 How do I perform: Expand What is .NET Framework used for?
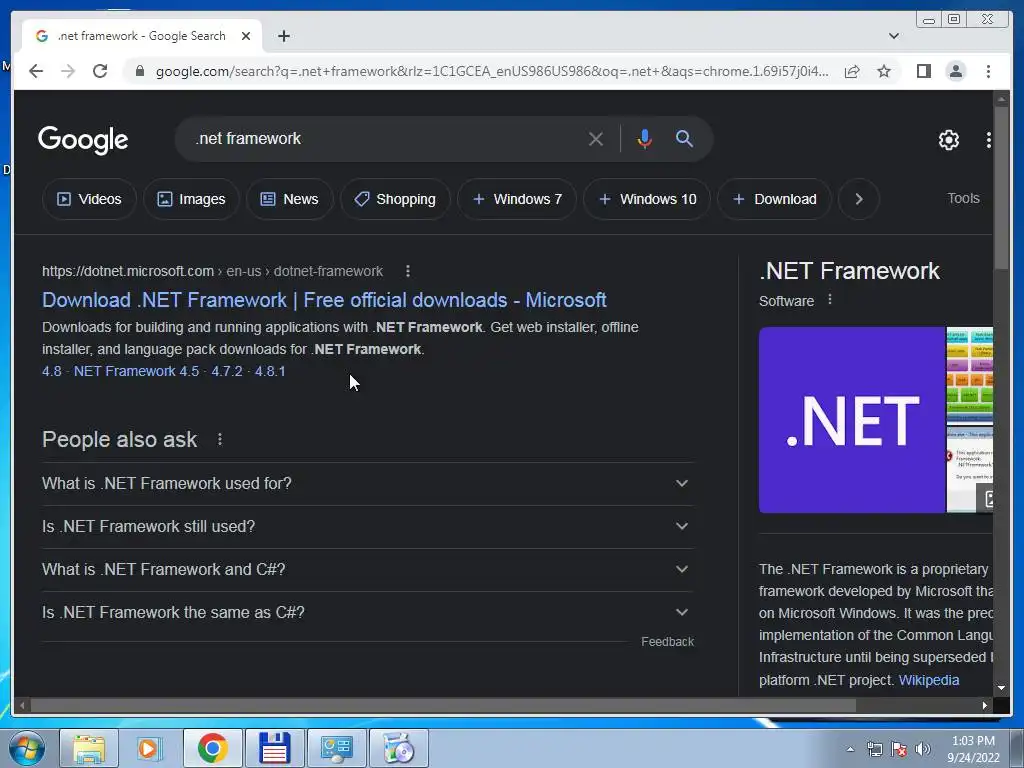pyautogui.click(x=367, y=483)
